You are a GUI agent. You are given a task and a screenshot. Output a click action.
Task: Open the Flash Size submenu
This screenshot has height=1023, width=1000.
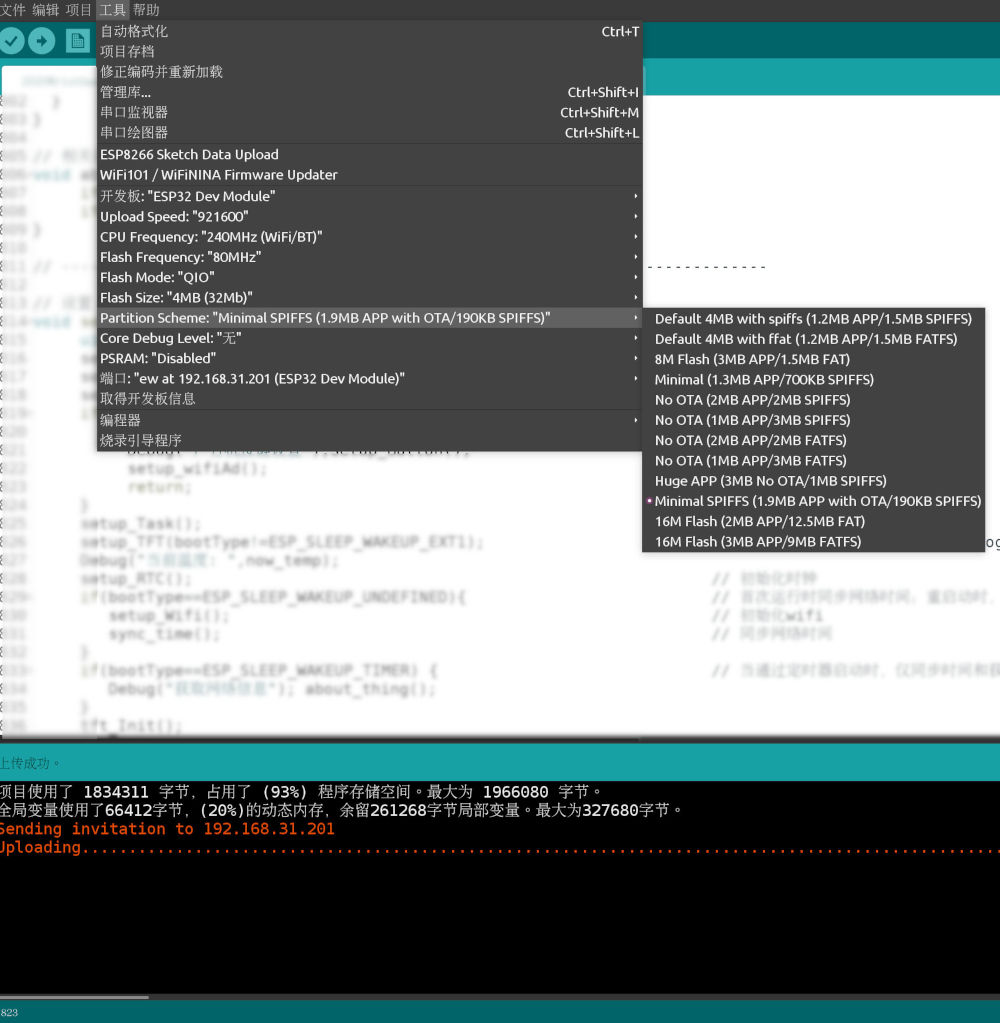(x=369, y=298)
